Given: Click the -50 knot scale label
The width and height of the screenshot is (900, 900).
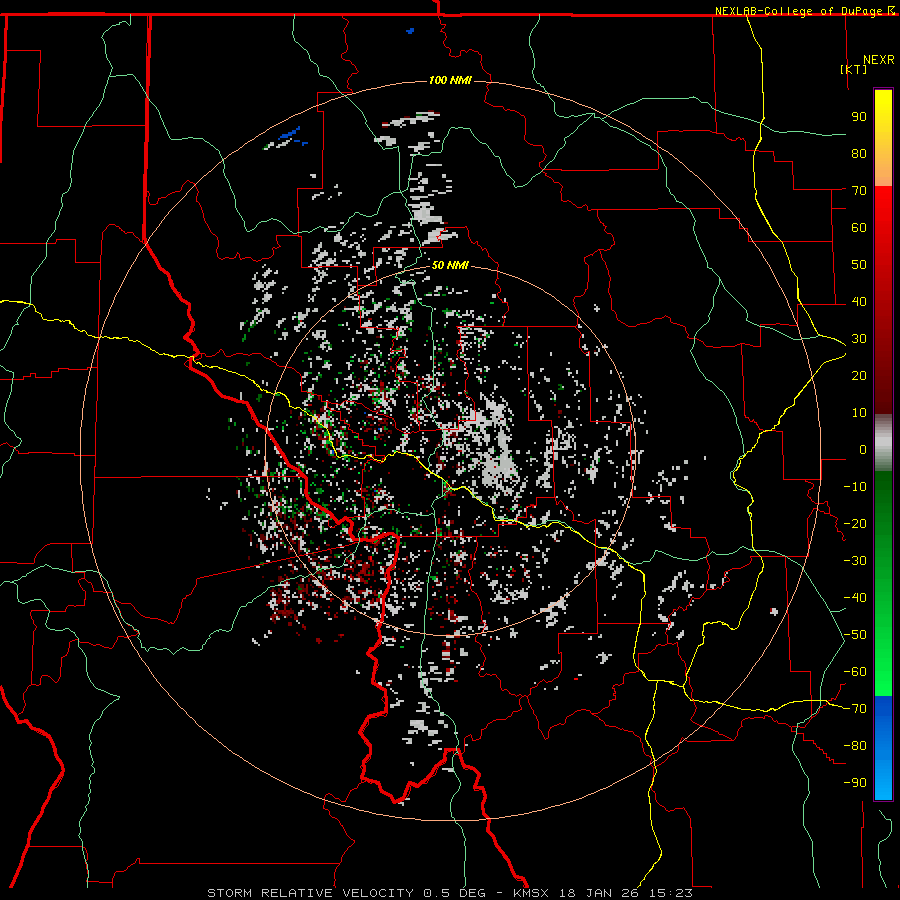Looking at the screenshot, I should coord(855,635).
